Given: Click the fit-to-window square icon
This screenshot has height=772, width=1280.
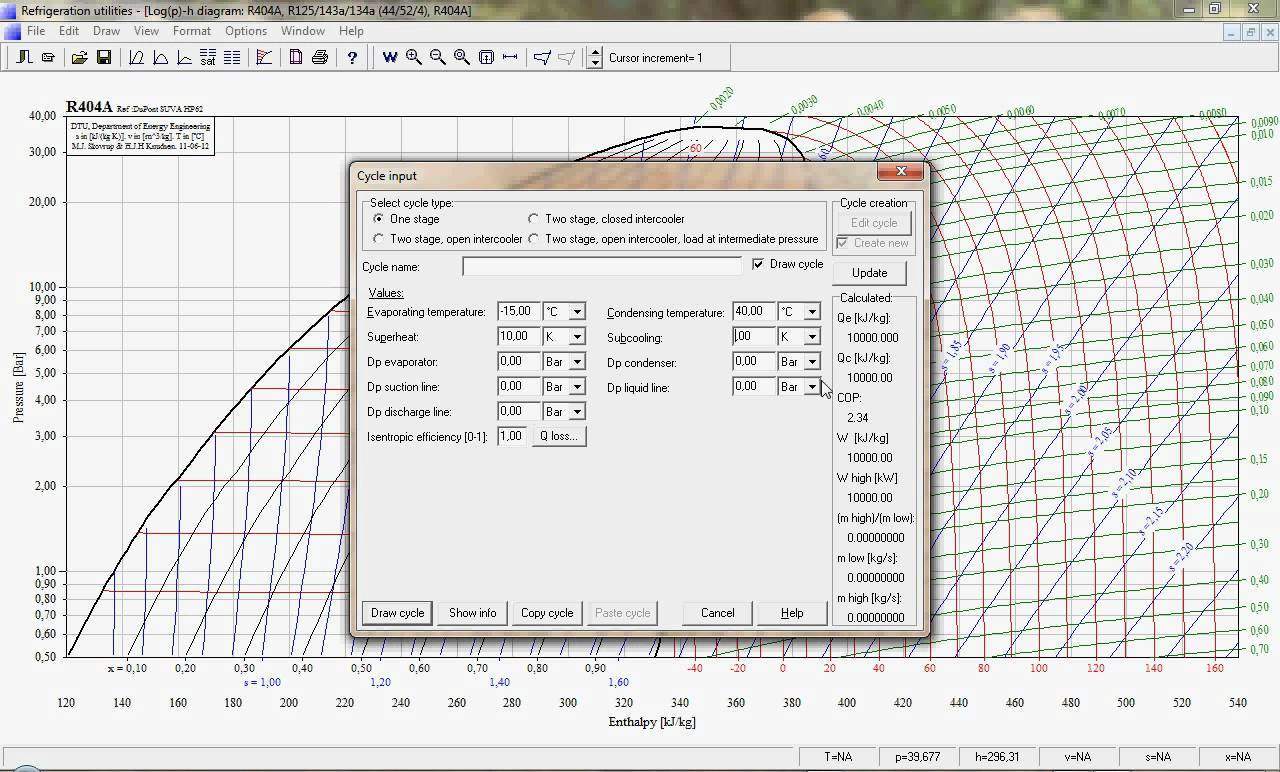Looking at the screenshot, I should click(486, 58).
